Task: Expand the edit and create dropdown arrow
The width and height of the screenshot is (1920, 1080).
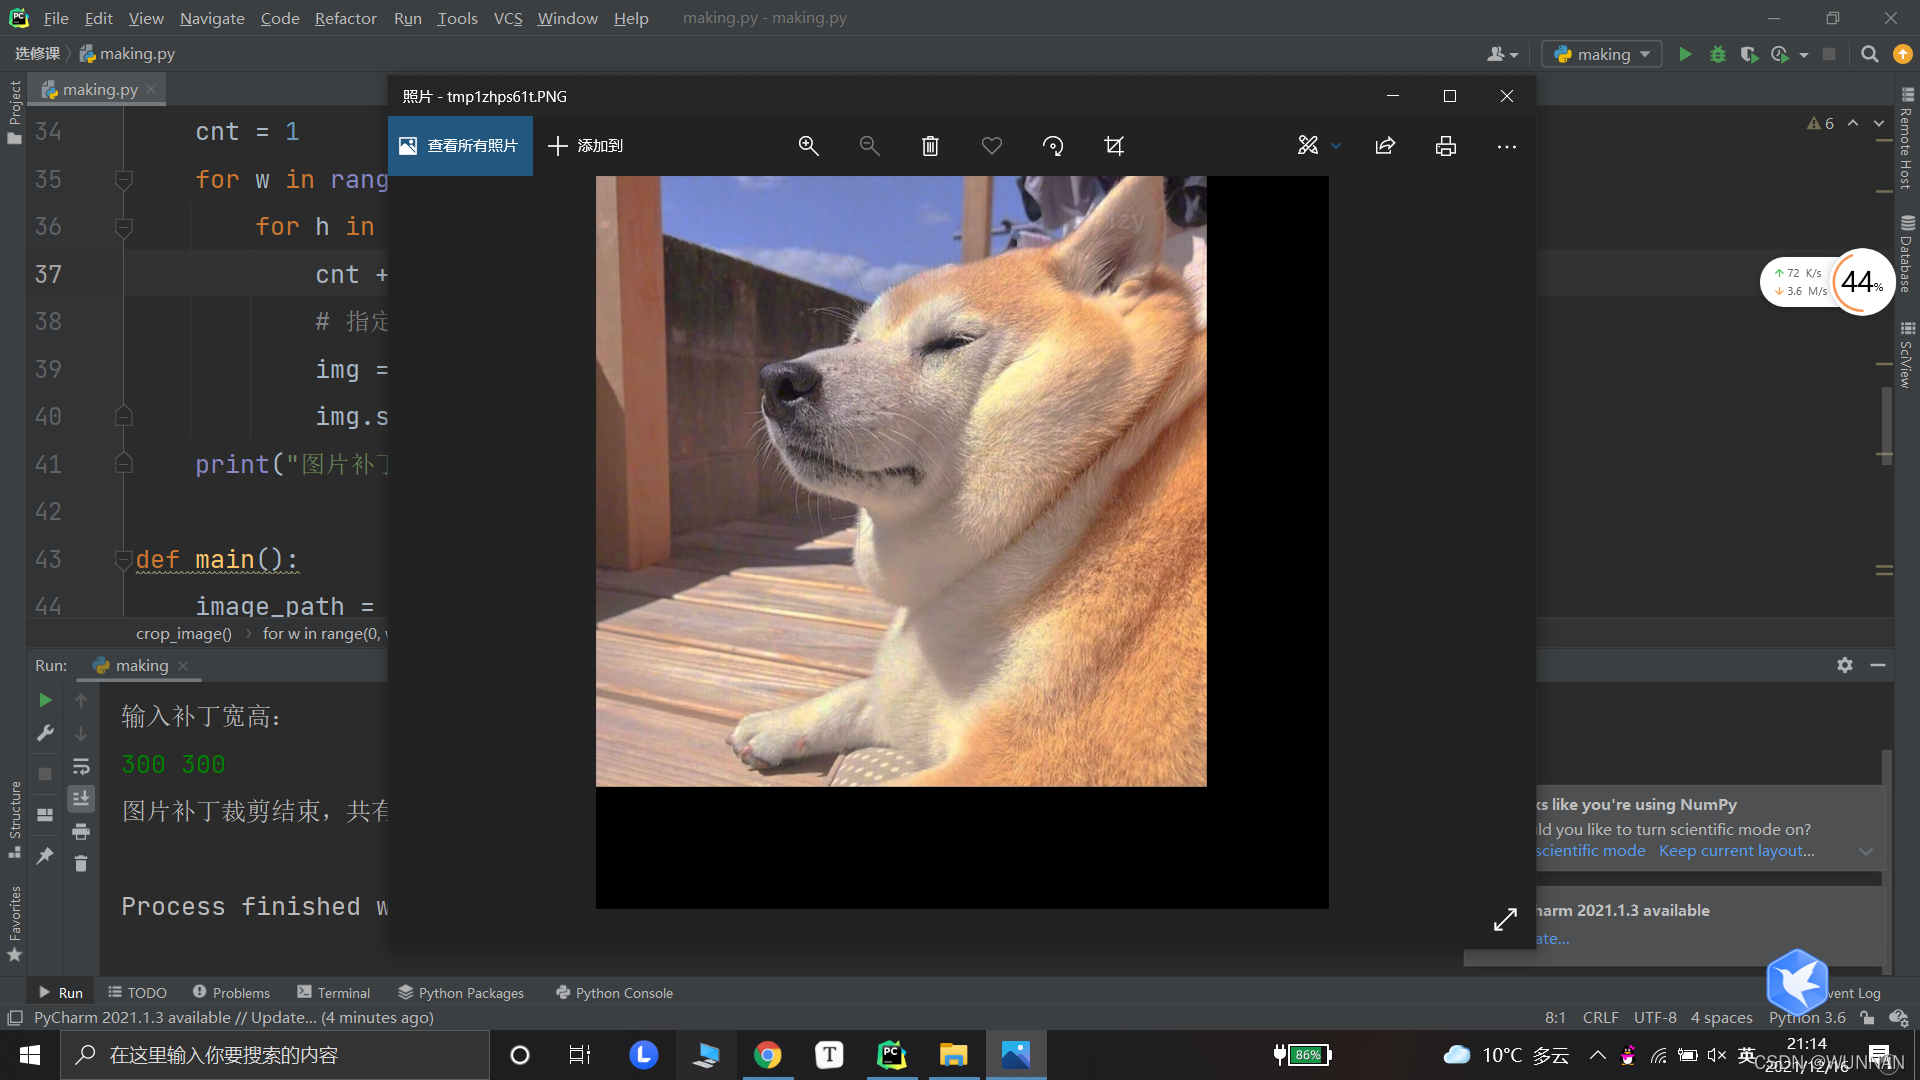Action: pyautogui.click(x=1336, y=146)
